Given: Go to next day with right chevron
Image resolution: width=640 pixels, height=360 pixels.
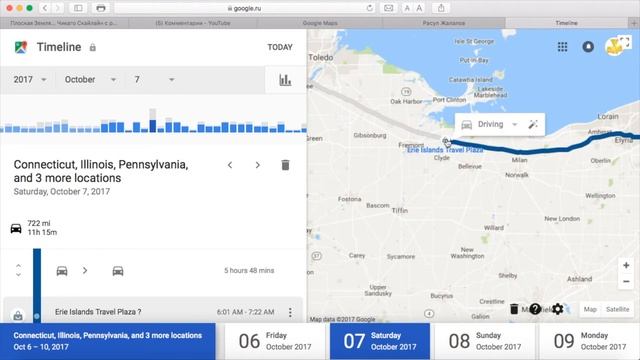Looking at the screenshot, I should pos(258,165).
